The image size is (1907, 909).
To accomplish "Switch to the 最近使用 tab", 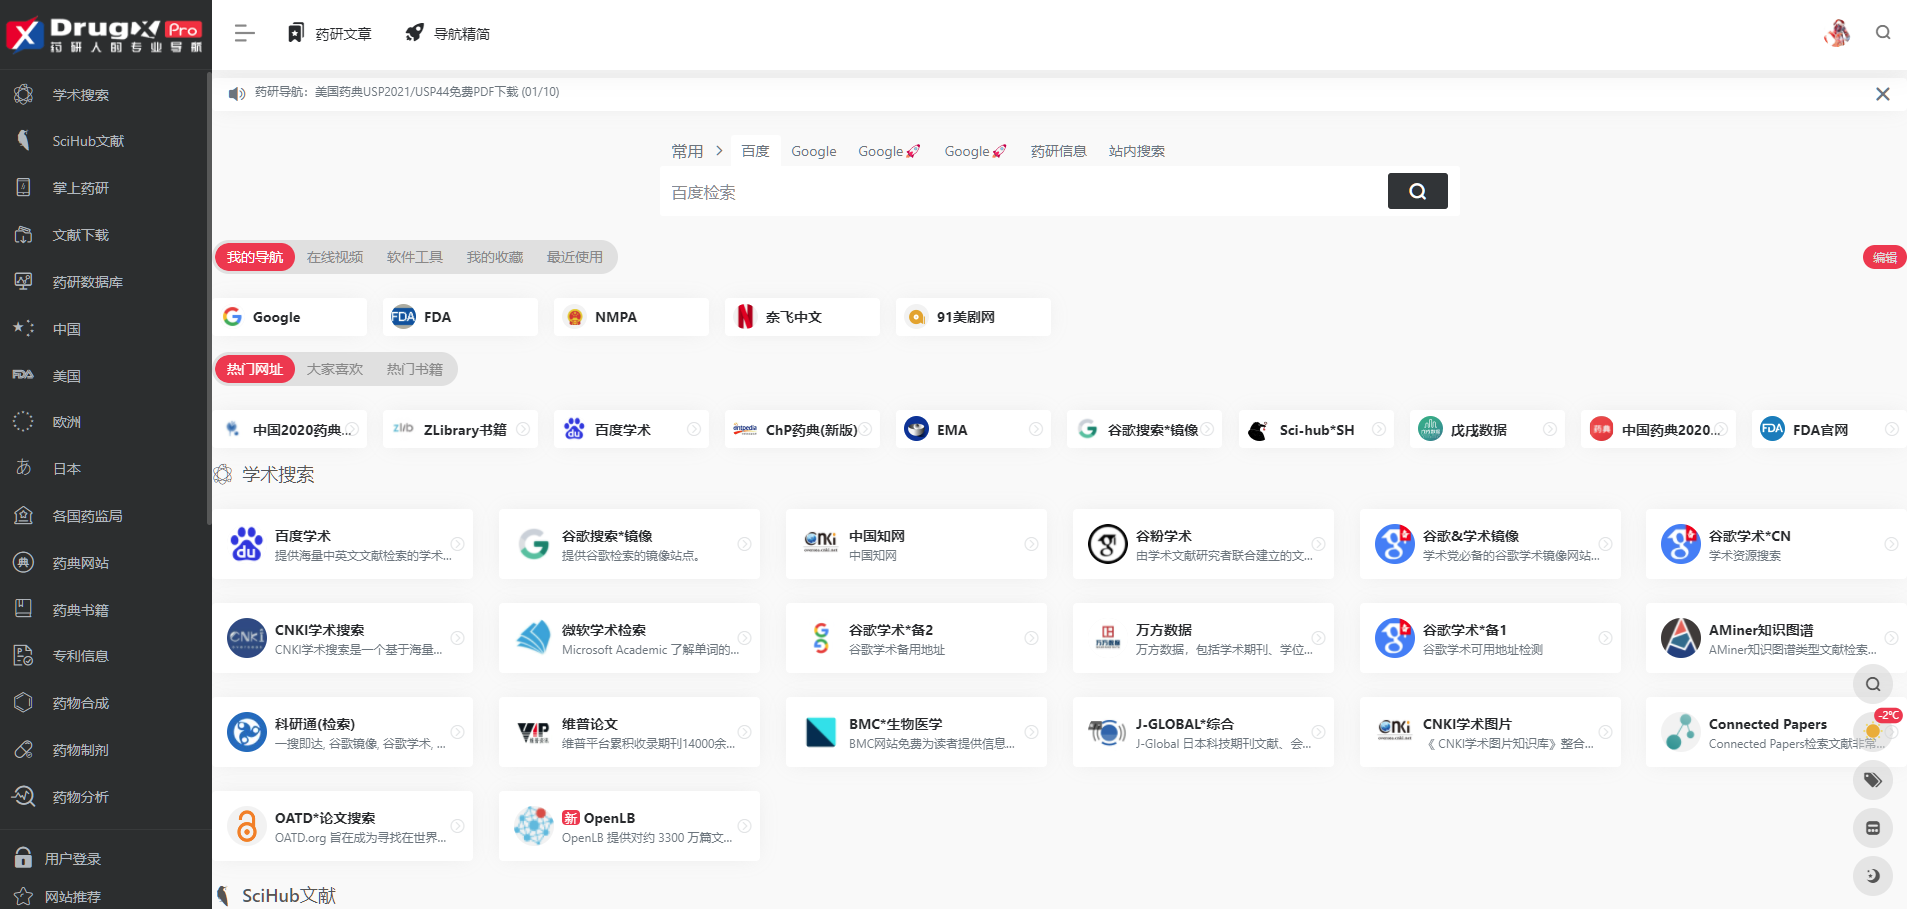I will [x=575, y=257].
